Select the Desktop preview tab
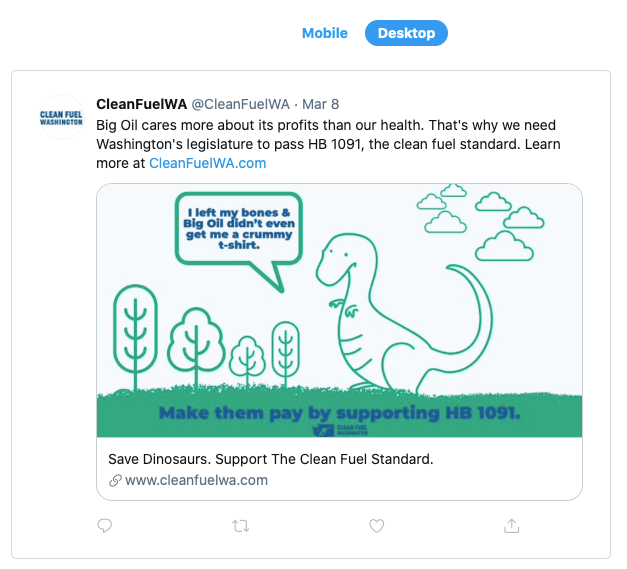The height and width of the screenshot is (569, 627). coord(406,33)
